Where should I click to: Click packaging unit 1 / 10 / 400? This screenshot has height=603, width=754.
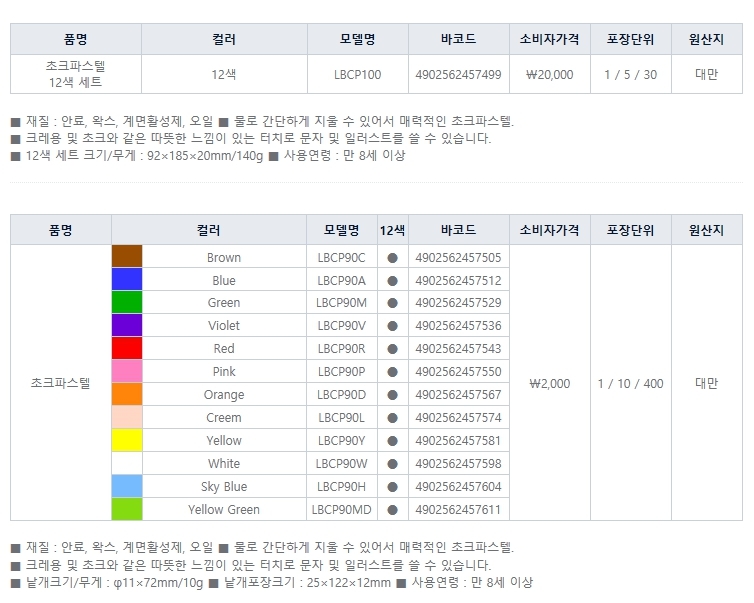[630, 383]
